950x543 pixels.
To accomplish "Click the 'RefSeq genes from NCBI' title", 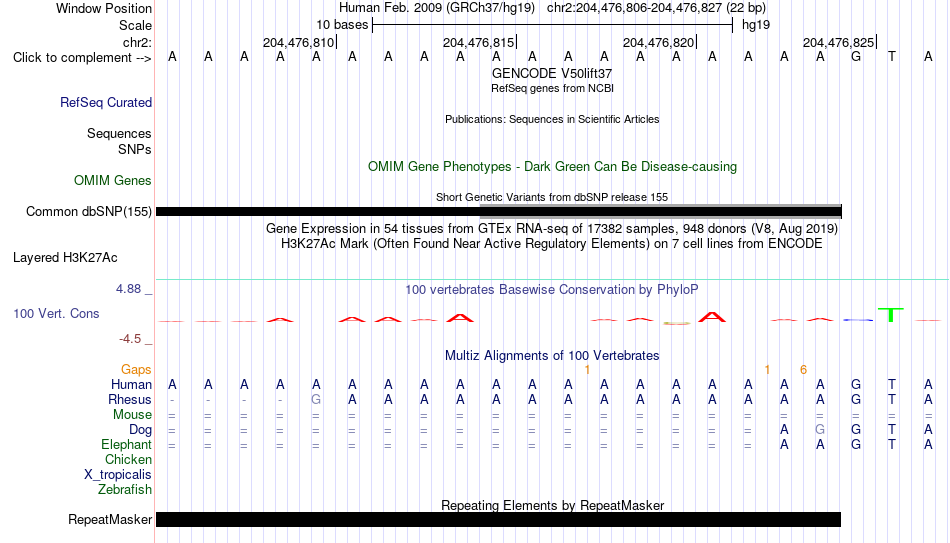I will [553, 88].
